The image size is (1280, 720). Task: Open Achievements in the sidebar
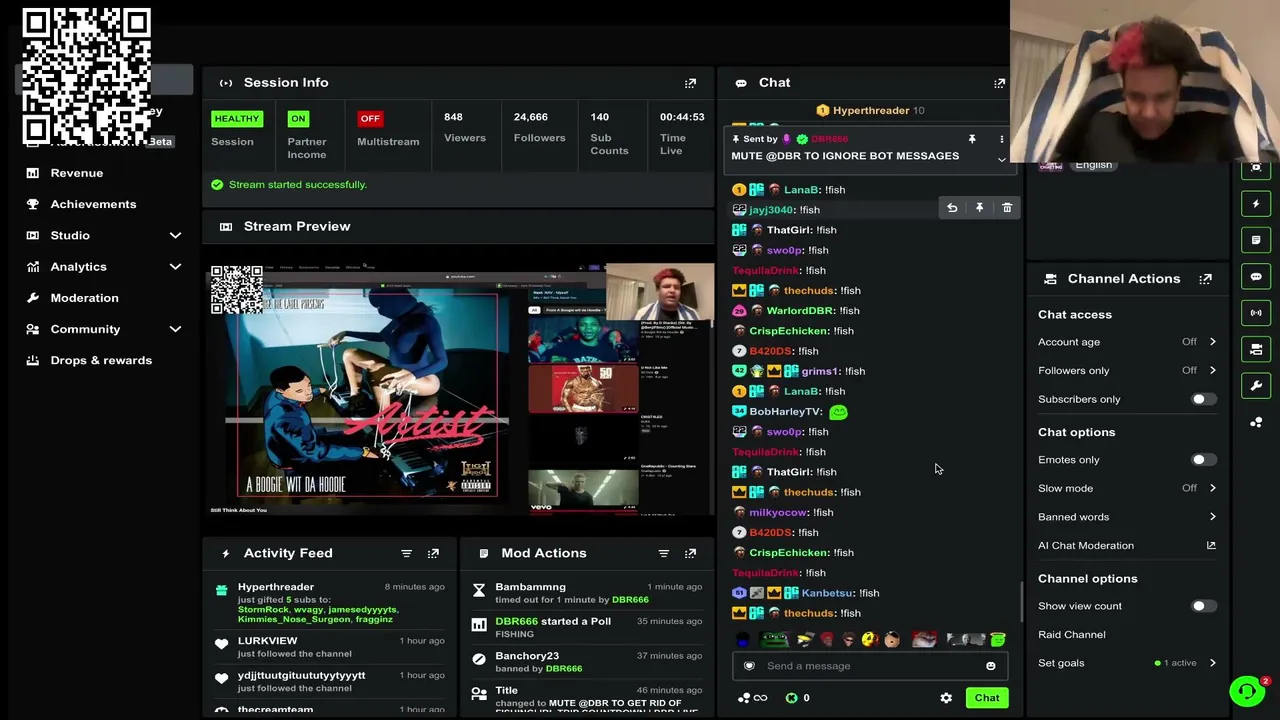point(93,204)
